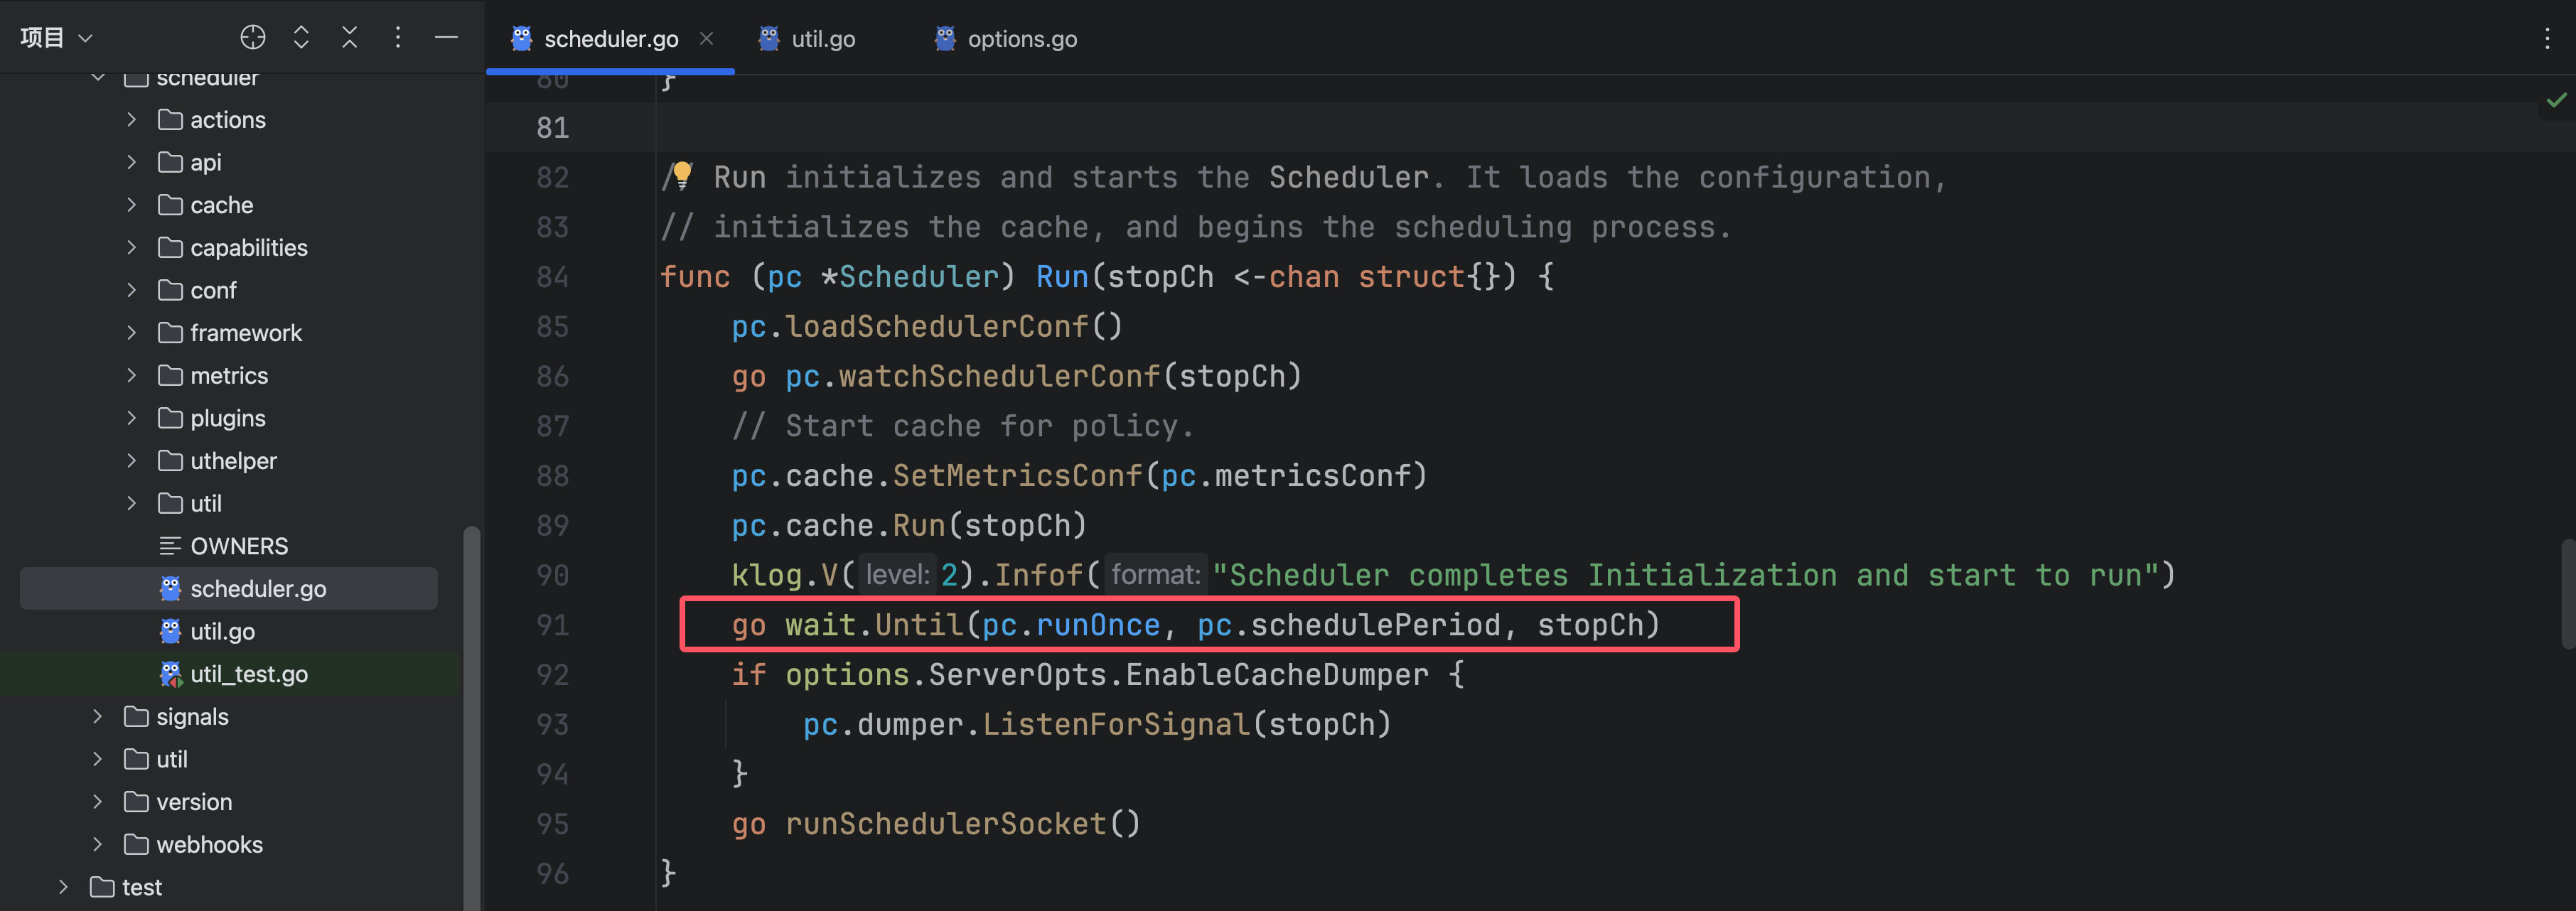The width and height of the screenshot is (2576, 911).
Task: Click the Expand All arrows icon
Action: [301, 37]
